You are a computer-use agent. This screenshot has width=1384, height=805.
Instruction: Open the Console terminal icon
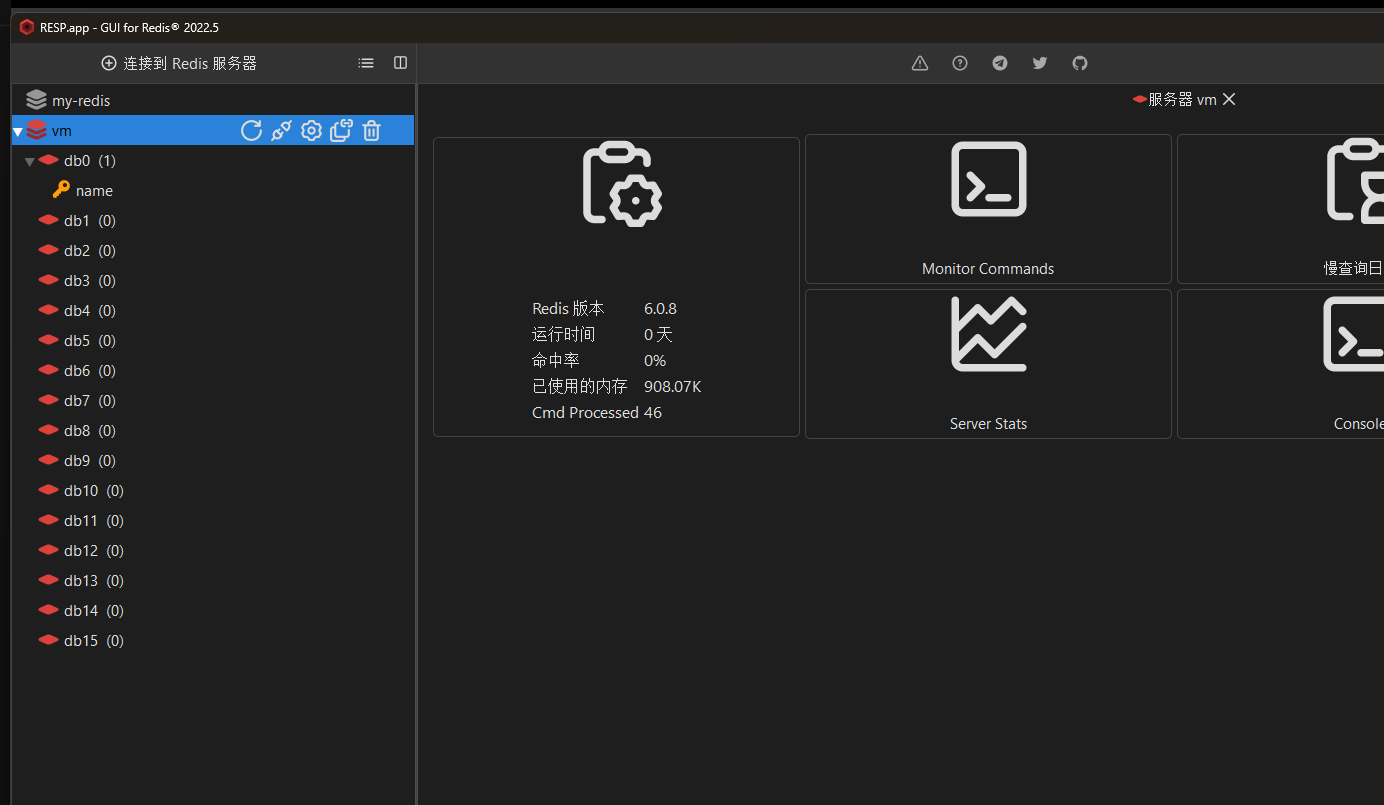(1354, 334)
